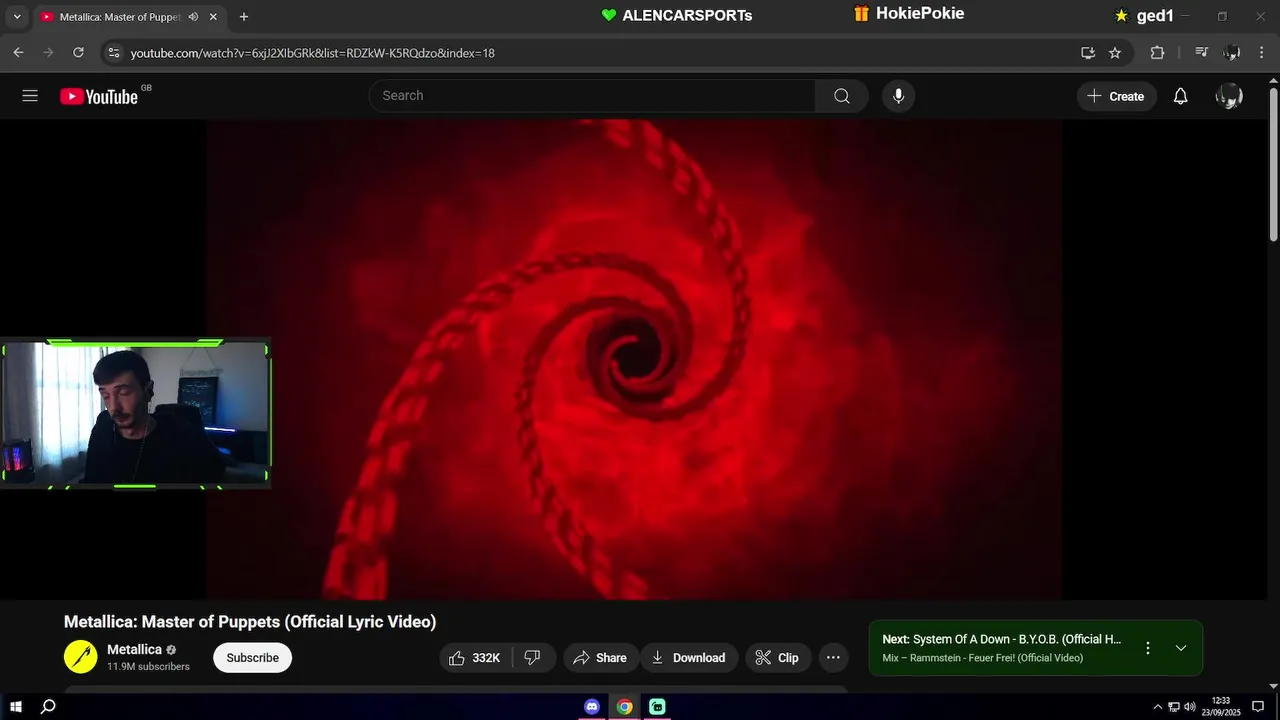
Task: Install app icon in address bar
Action: (1088, 53)
